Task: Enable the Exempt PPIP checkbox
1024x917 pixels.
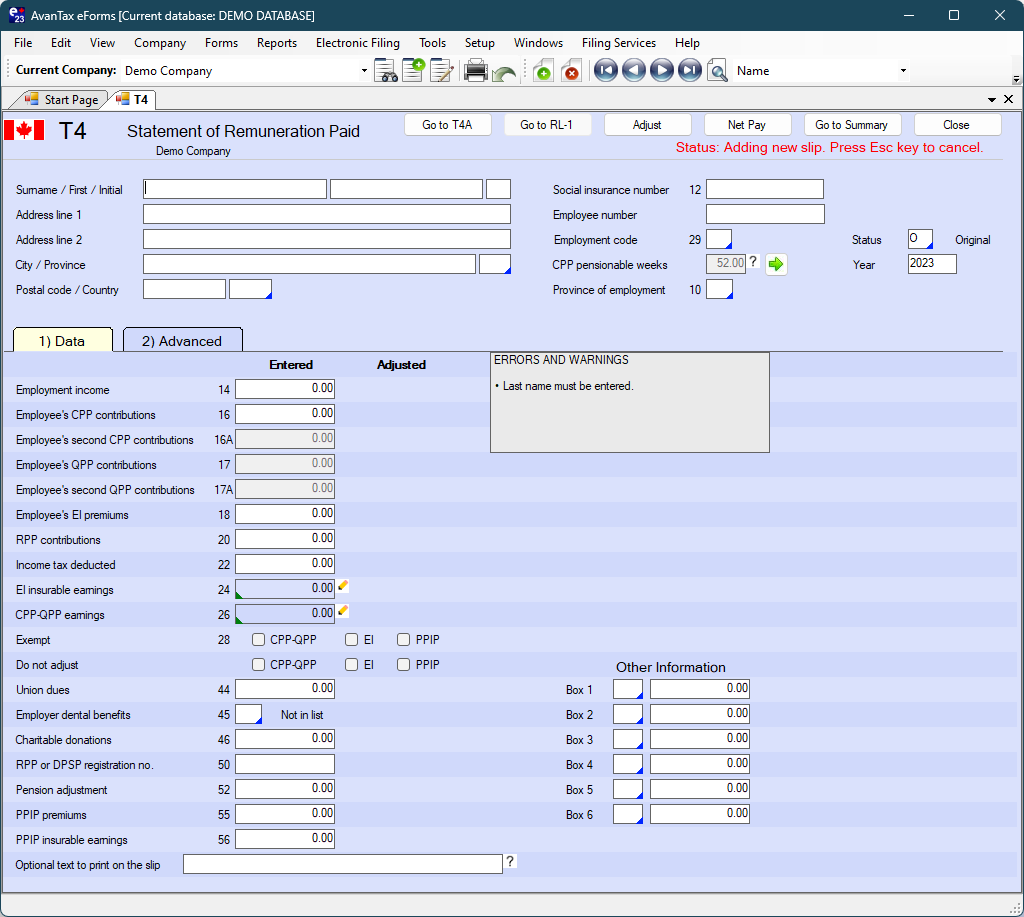Action: pyautogui.click(x=404, y=640)
